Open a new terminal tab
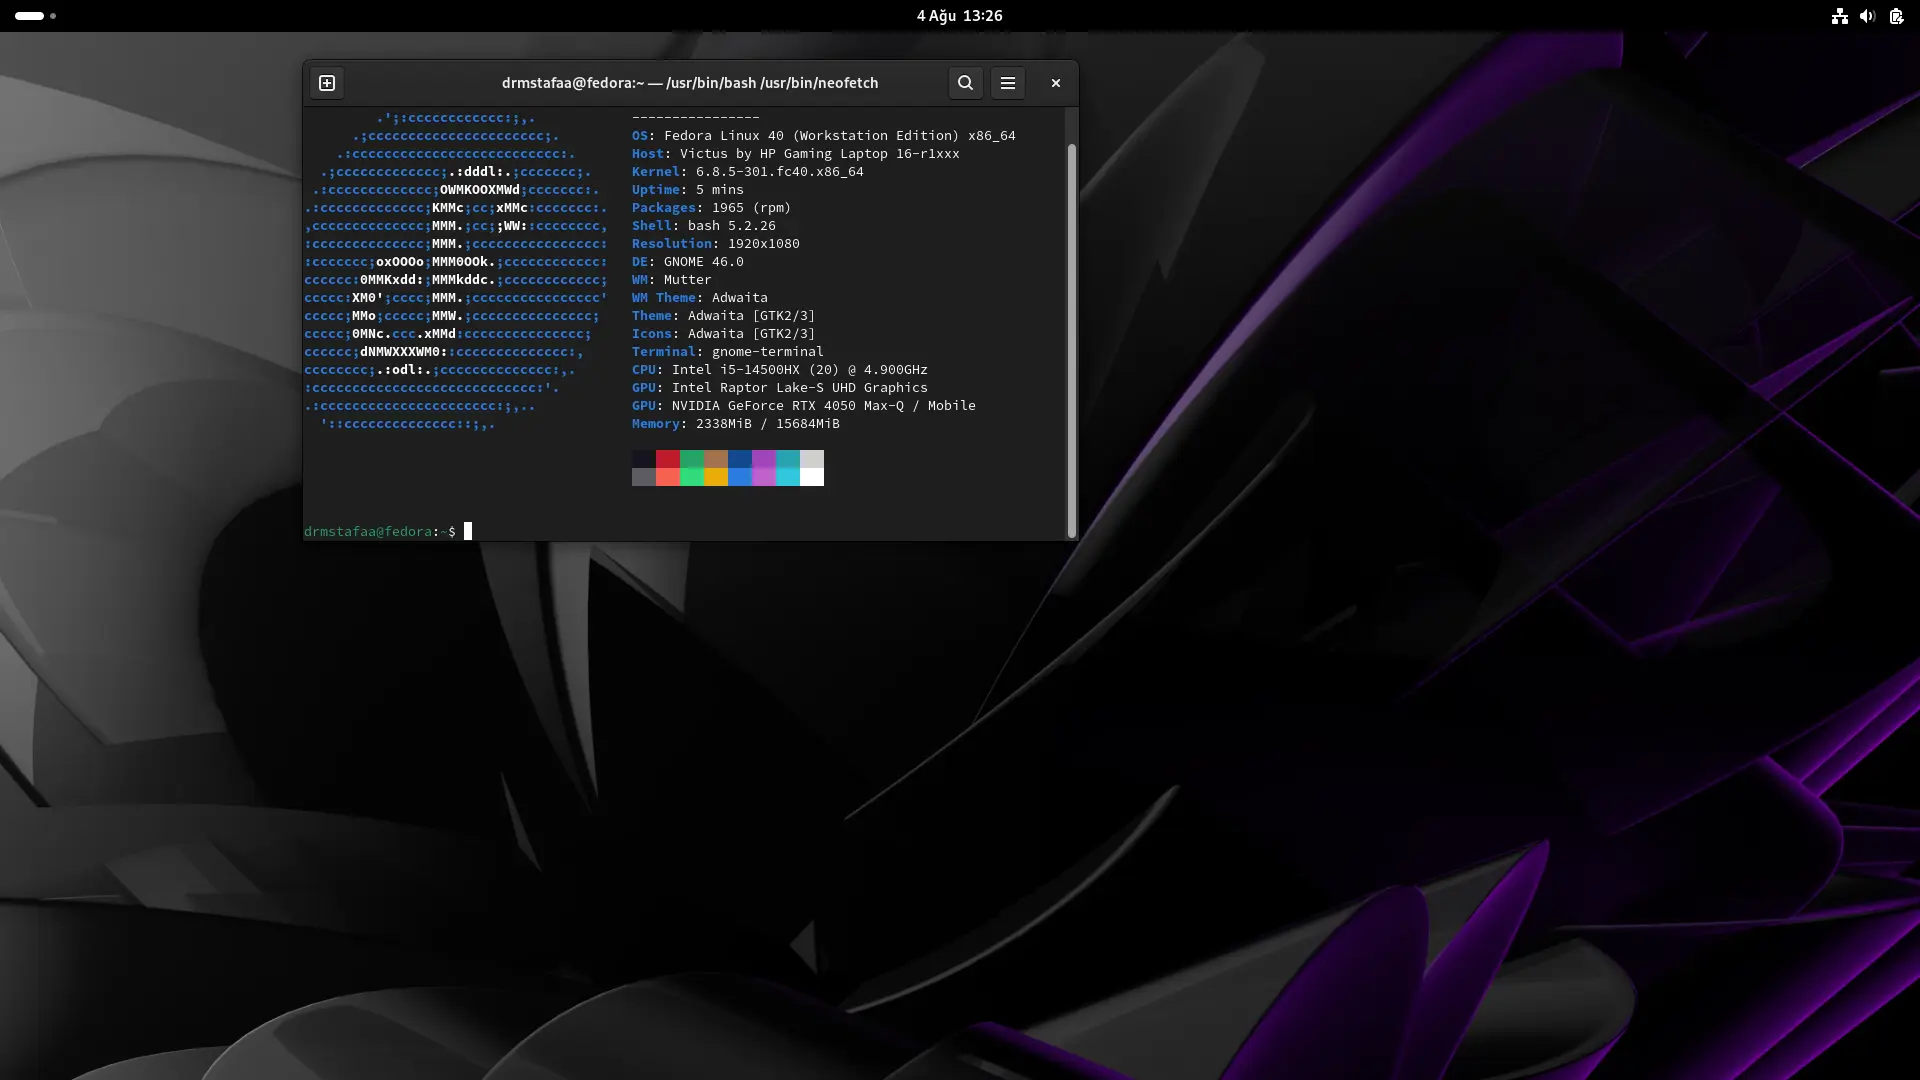The height and width of the screenshot is (1080, 1920). [327, 83]
